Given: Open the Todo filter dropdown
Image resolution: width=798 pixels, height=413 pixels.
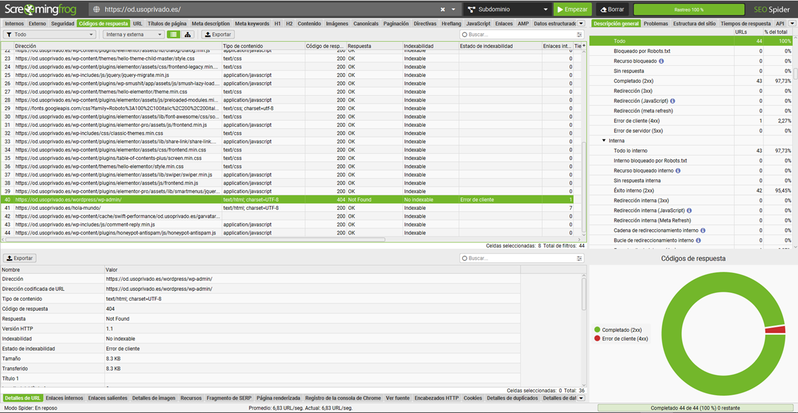Looking at the screenshot, I should click(49, 35).
